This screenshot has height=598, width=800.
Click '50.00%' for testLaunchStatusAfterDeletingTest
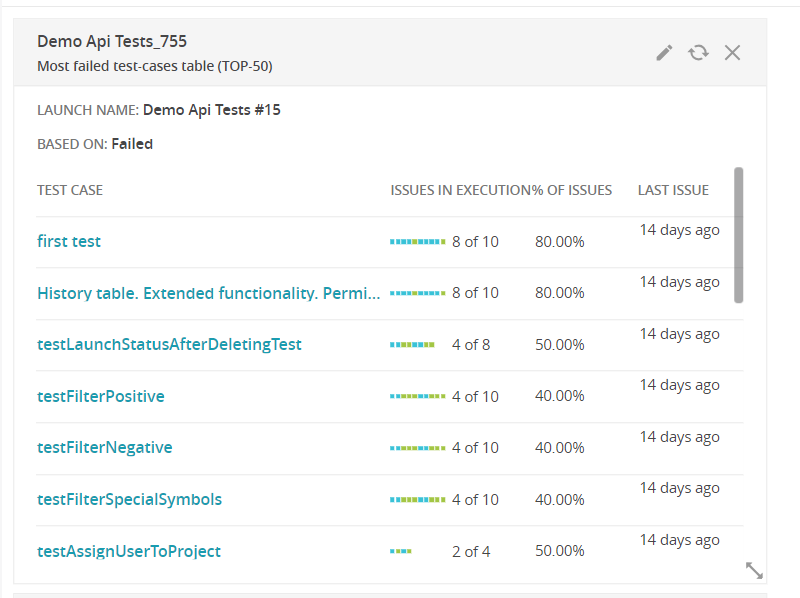[x=559, y=345]
